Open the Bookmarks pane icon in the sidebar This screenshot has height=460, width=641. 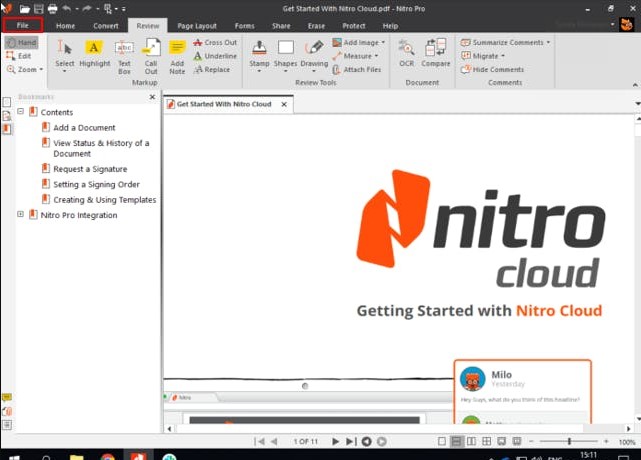7,129
